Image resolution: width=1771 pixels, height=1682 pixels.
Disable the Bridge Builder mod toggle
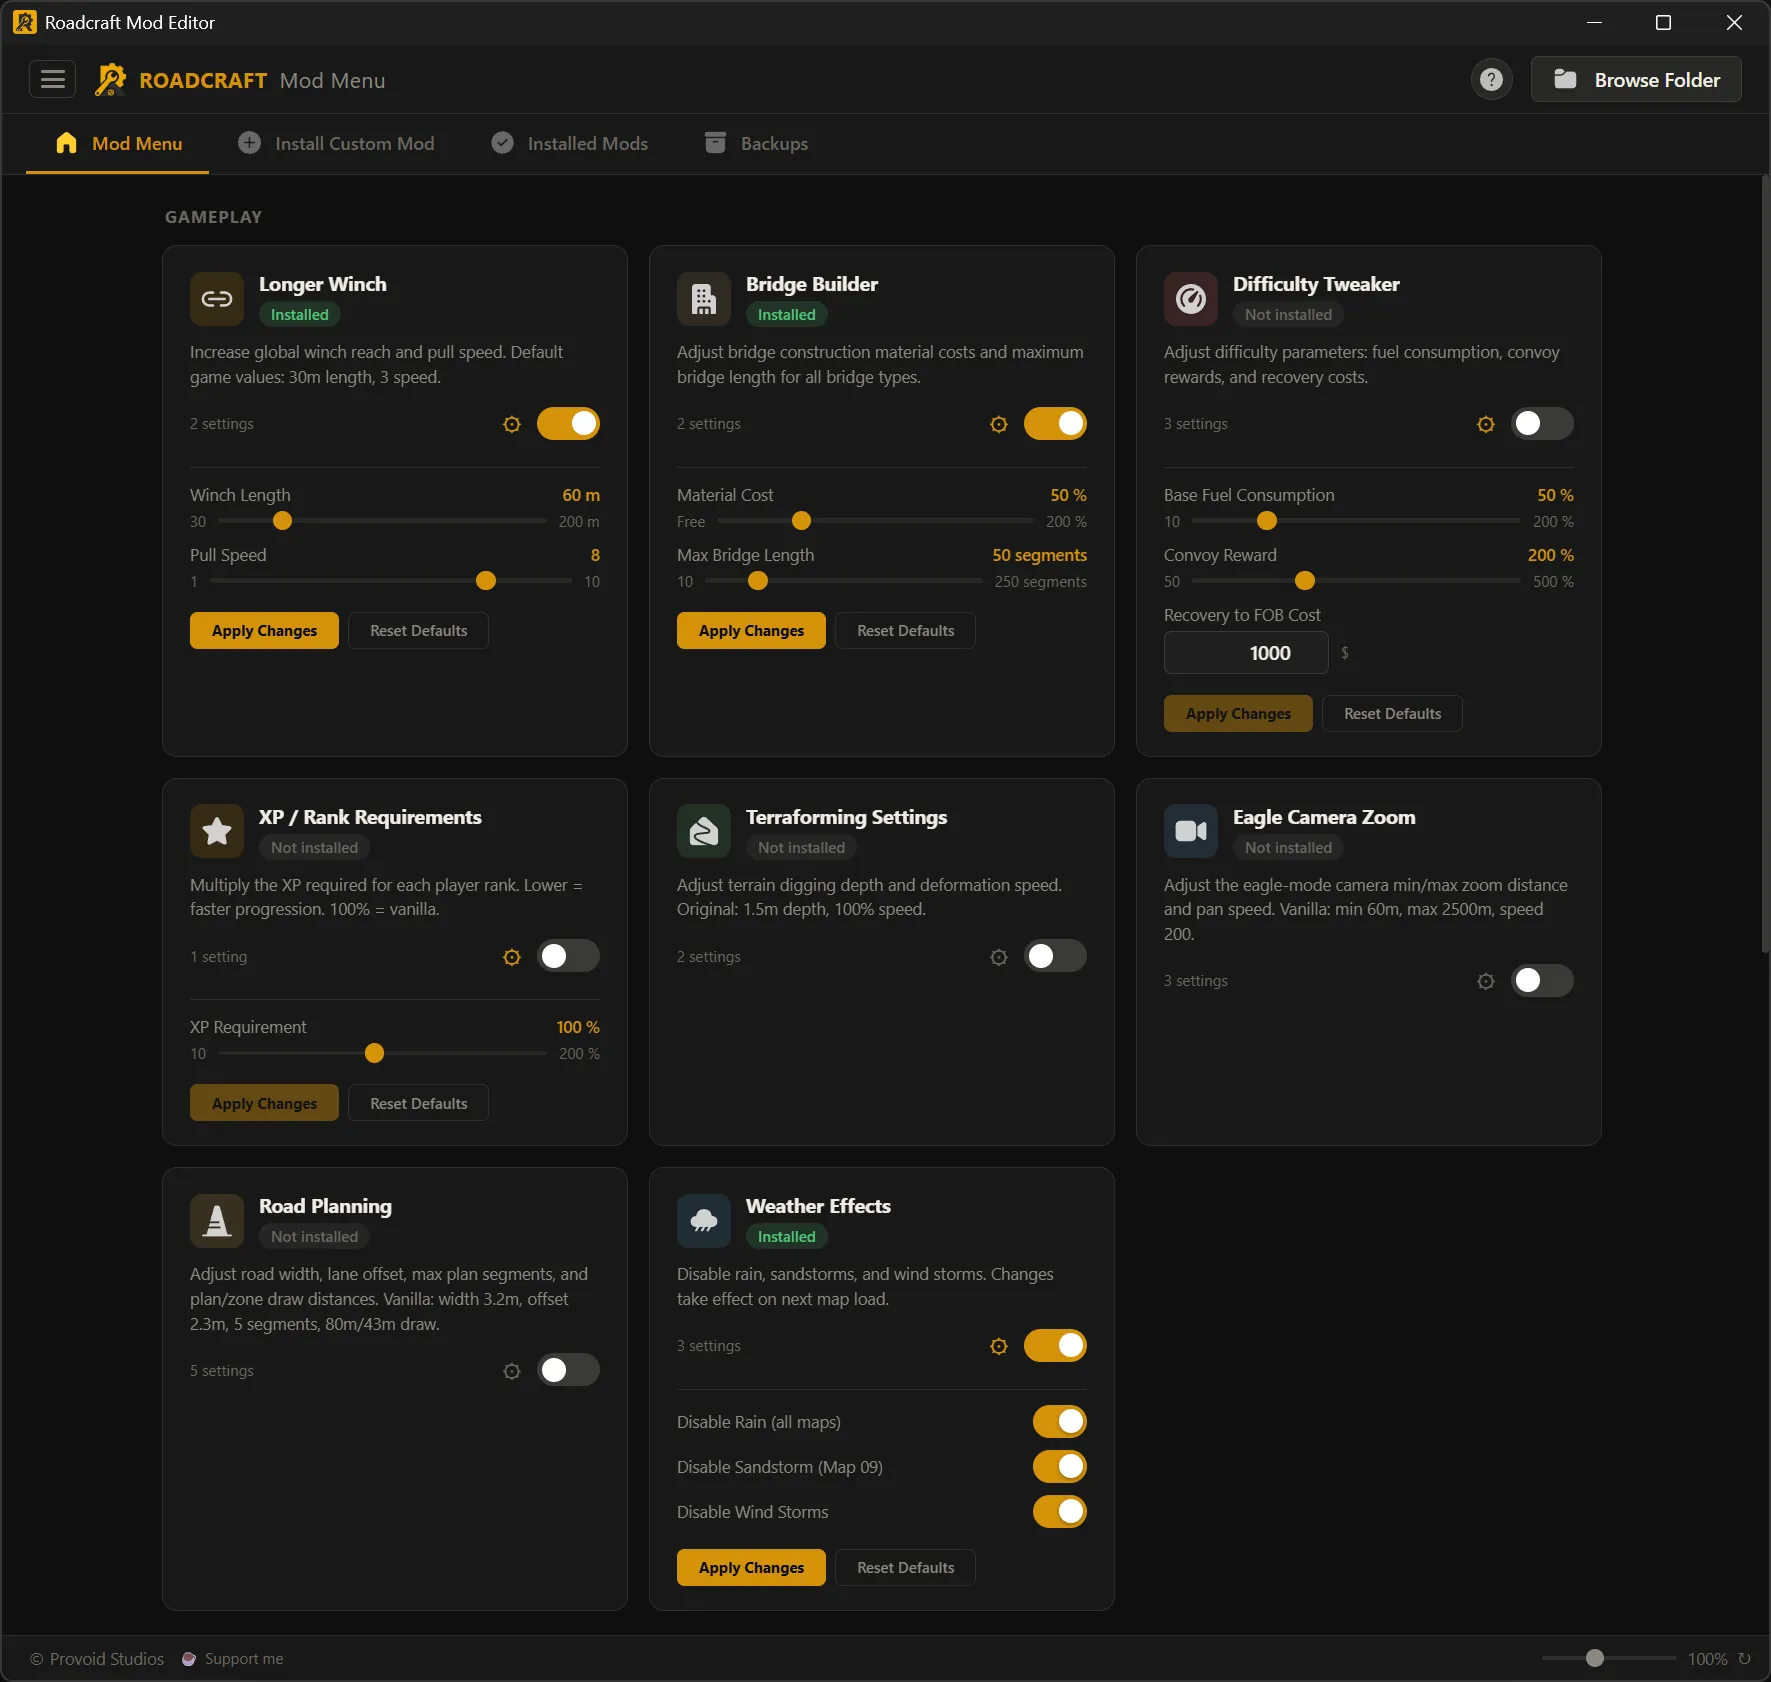pos(1055,424)
